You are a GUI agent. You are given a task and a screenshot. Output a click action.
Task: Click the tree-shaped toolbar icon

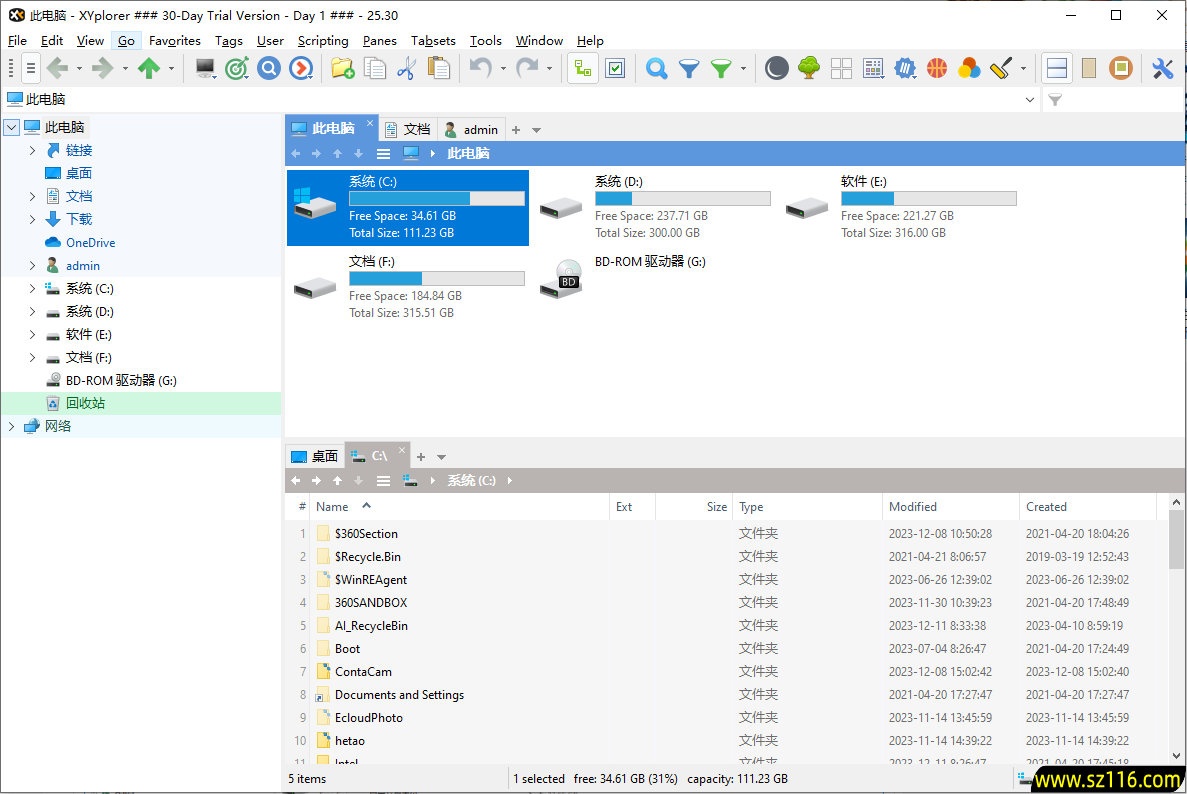(809, 68)
